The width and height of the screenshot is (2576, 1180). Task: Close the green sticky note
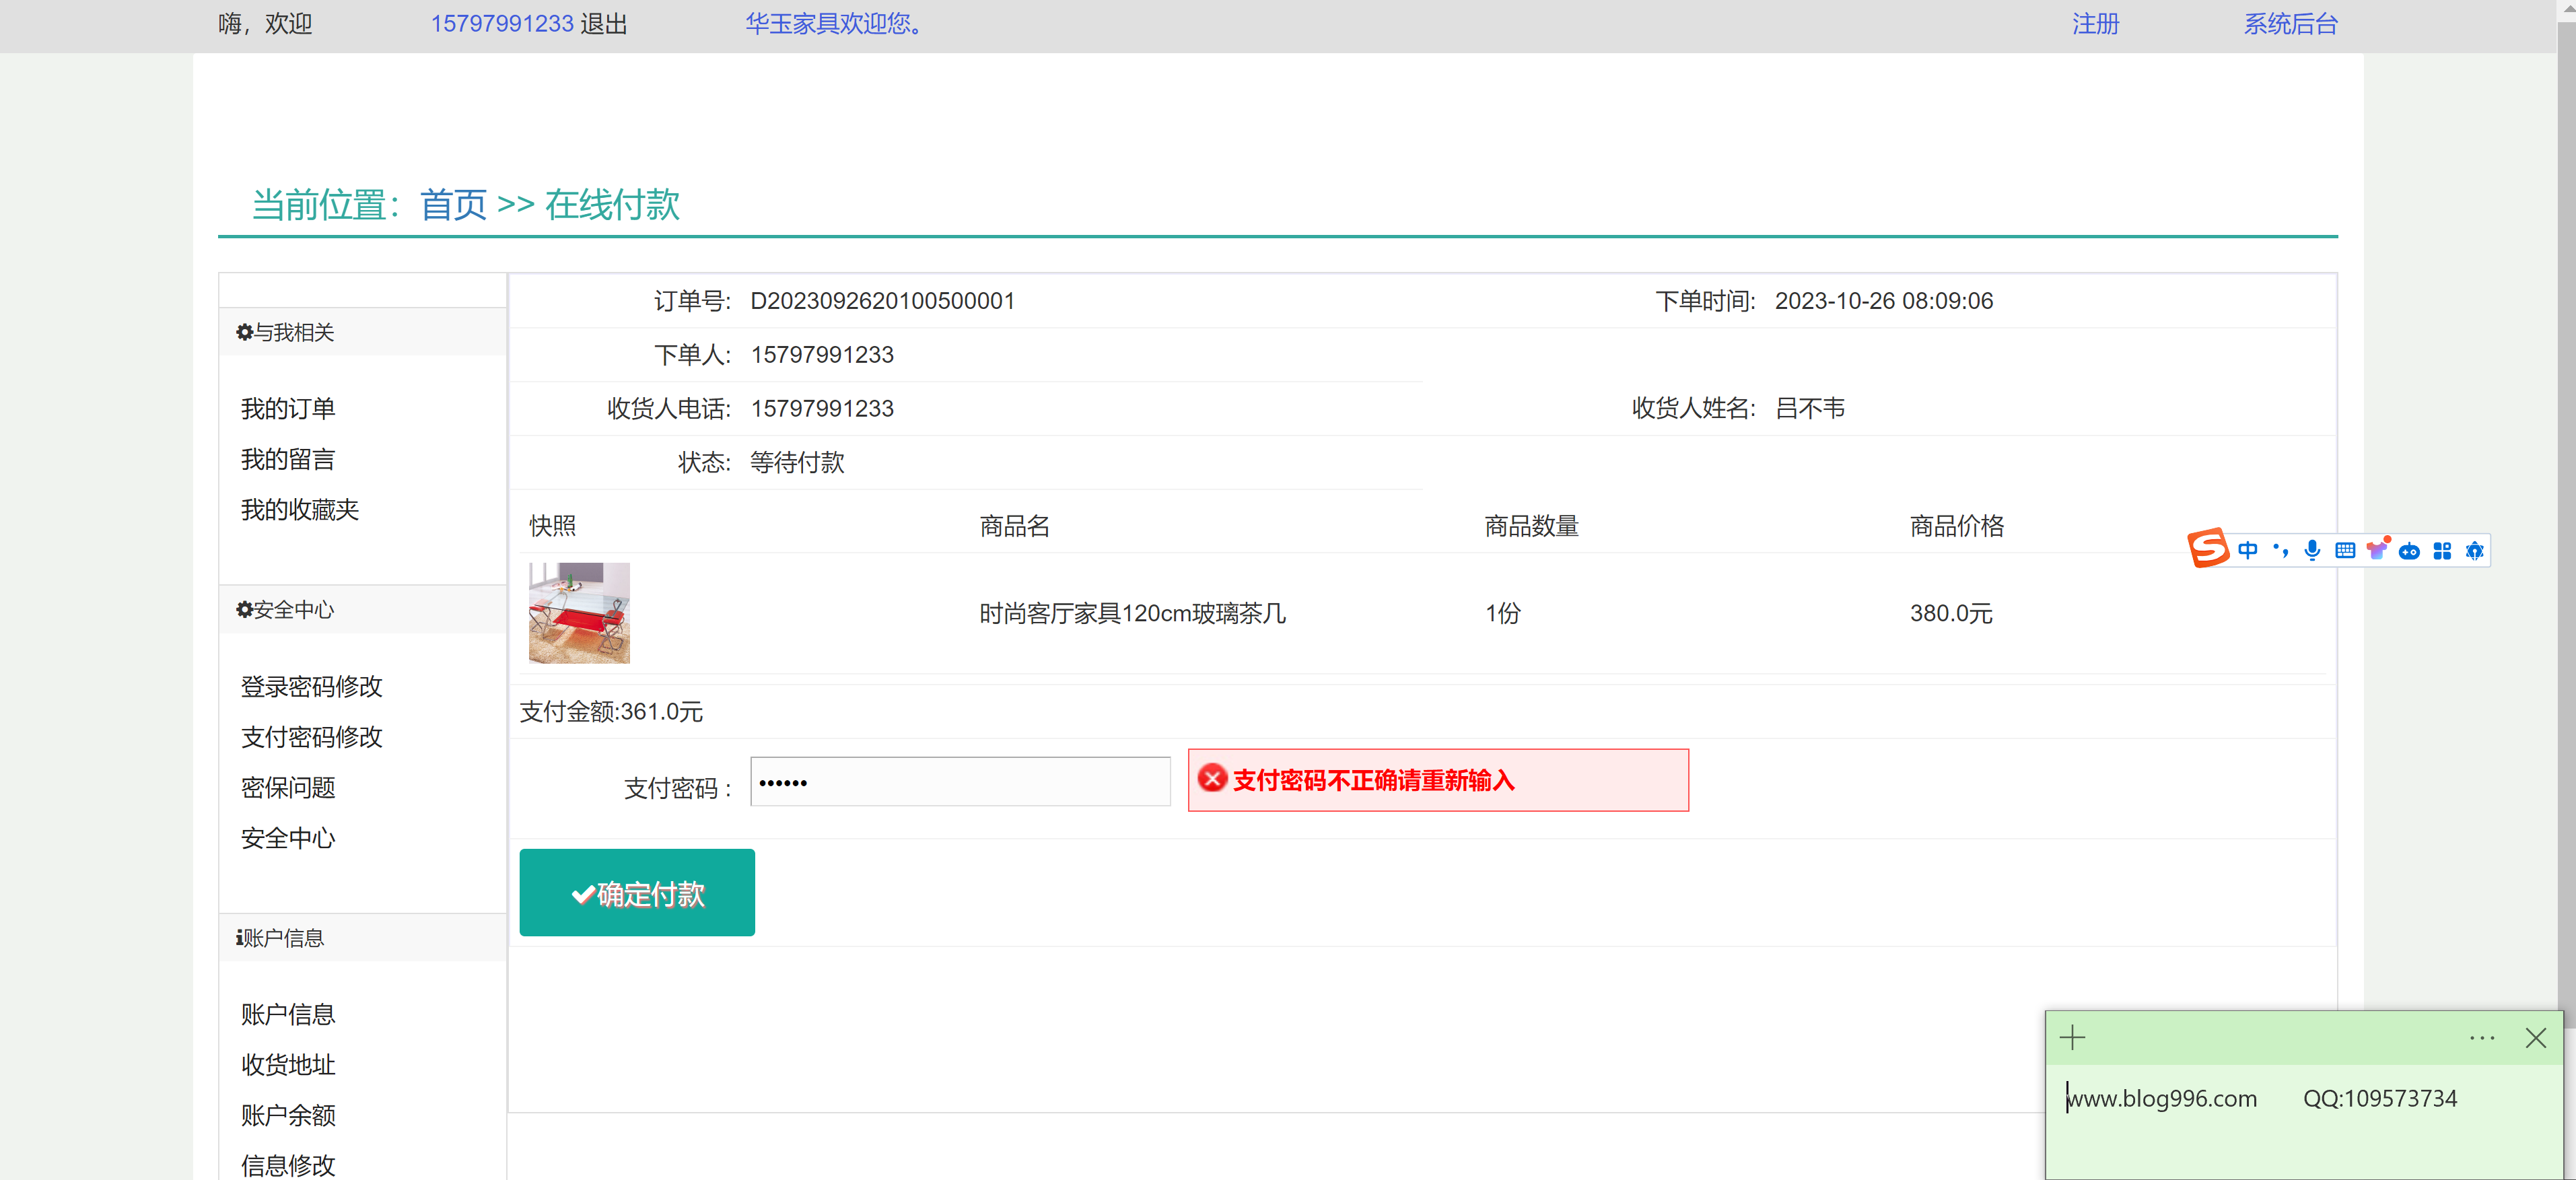click(x=2536, y=1038)
